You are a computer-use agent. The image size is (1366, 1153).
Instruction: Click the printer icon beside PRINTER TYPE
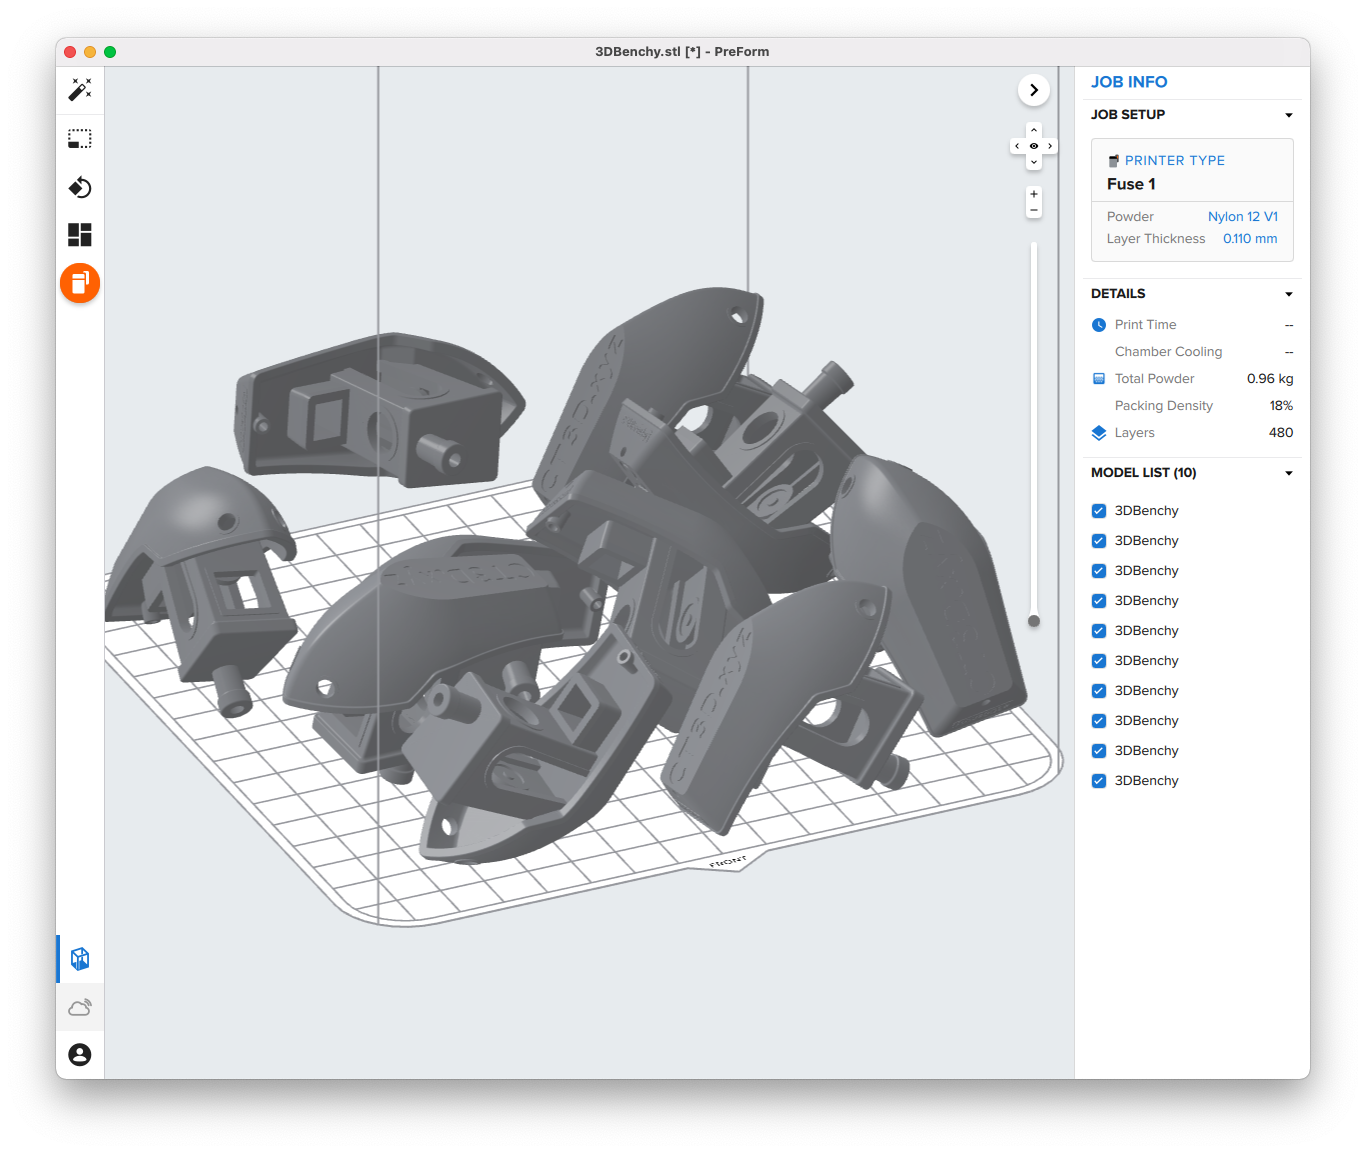[1113, 161]
